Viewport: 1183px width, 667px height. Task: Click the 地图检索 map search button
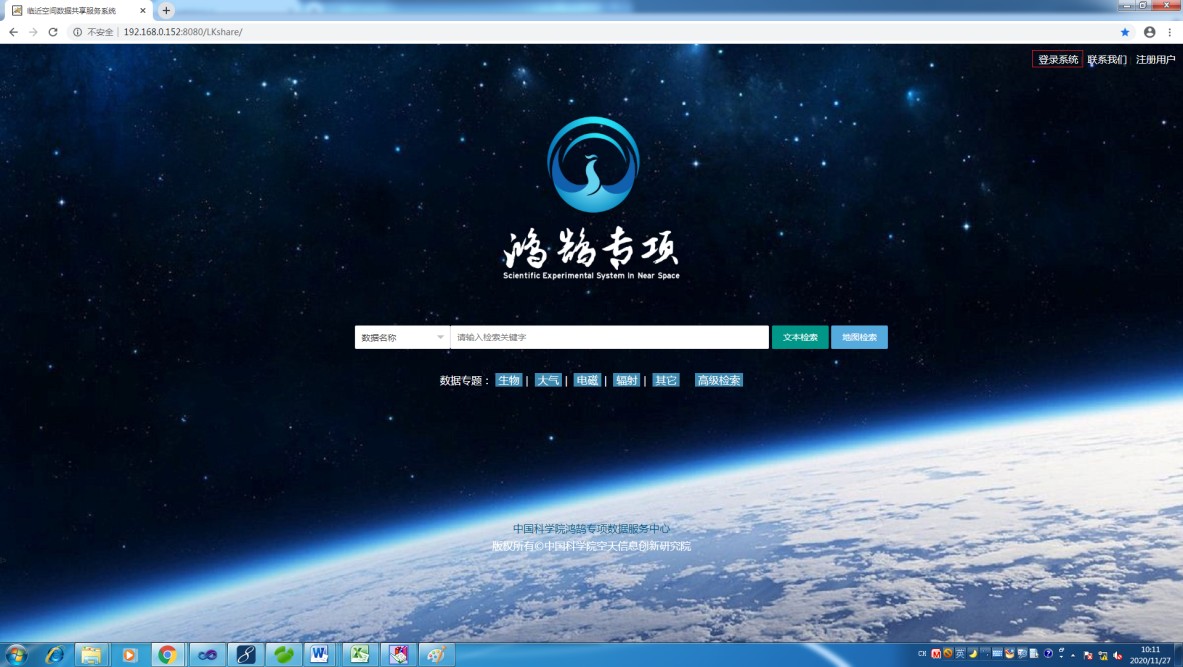(858, 337)
